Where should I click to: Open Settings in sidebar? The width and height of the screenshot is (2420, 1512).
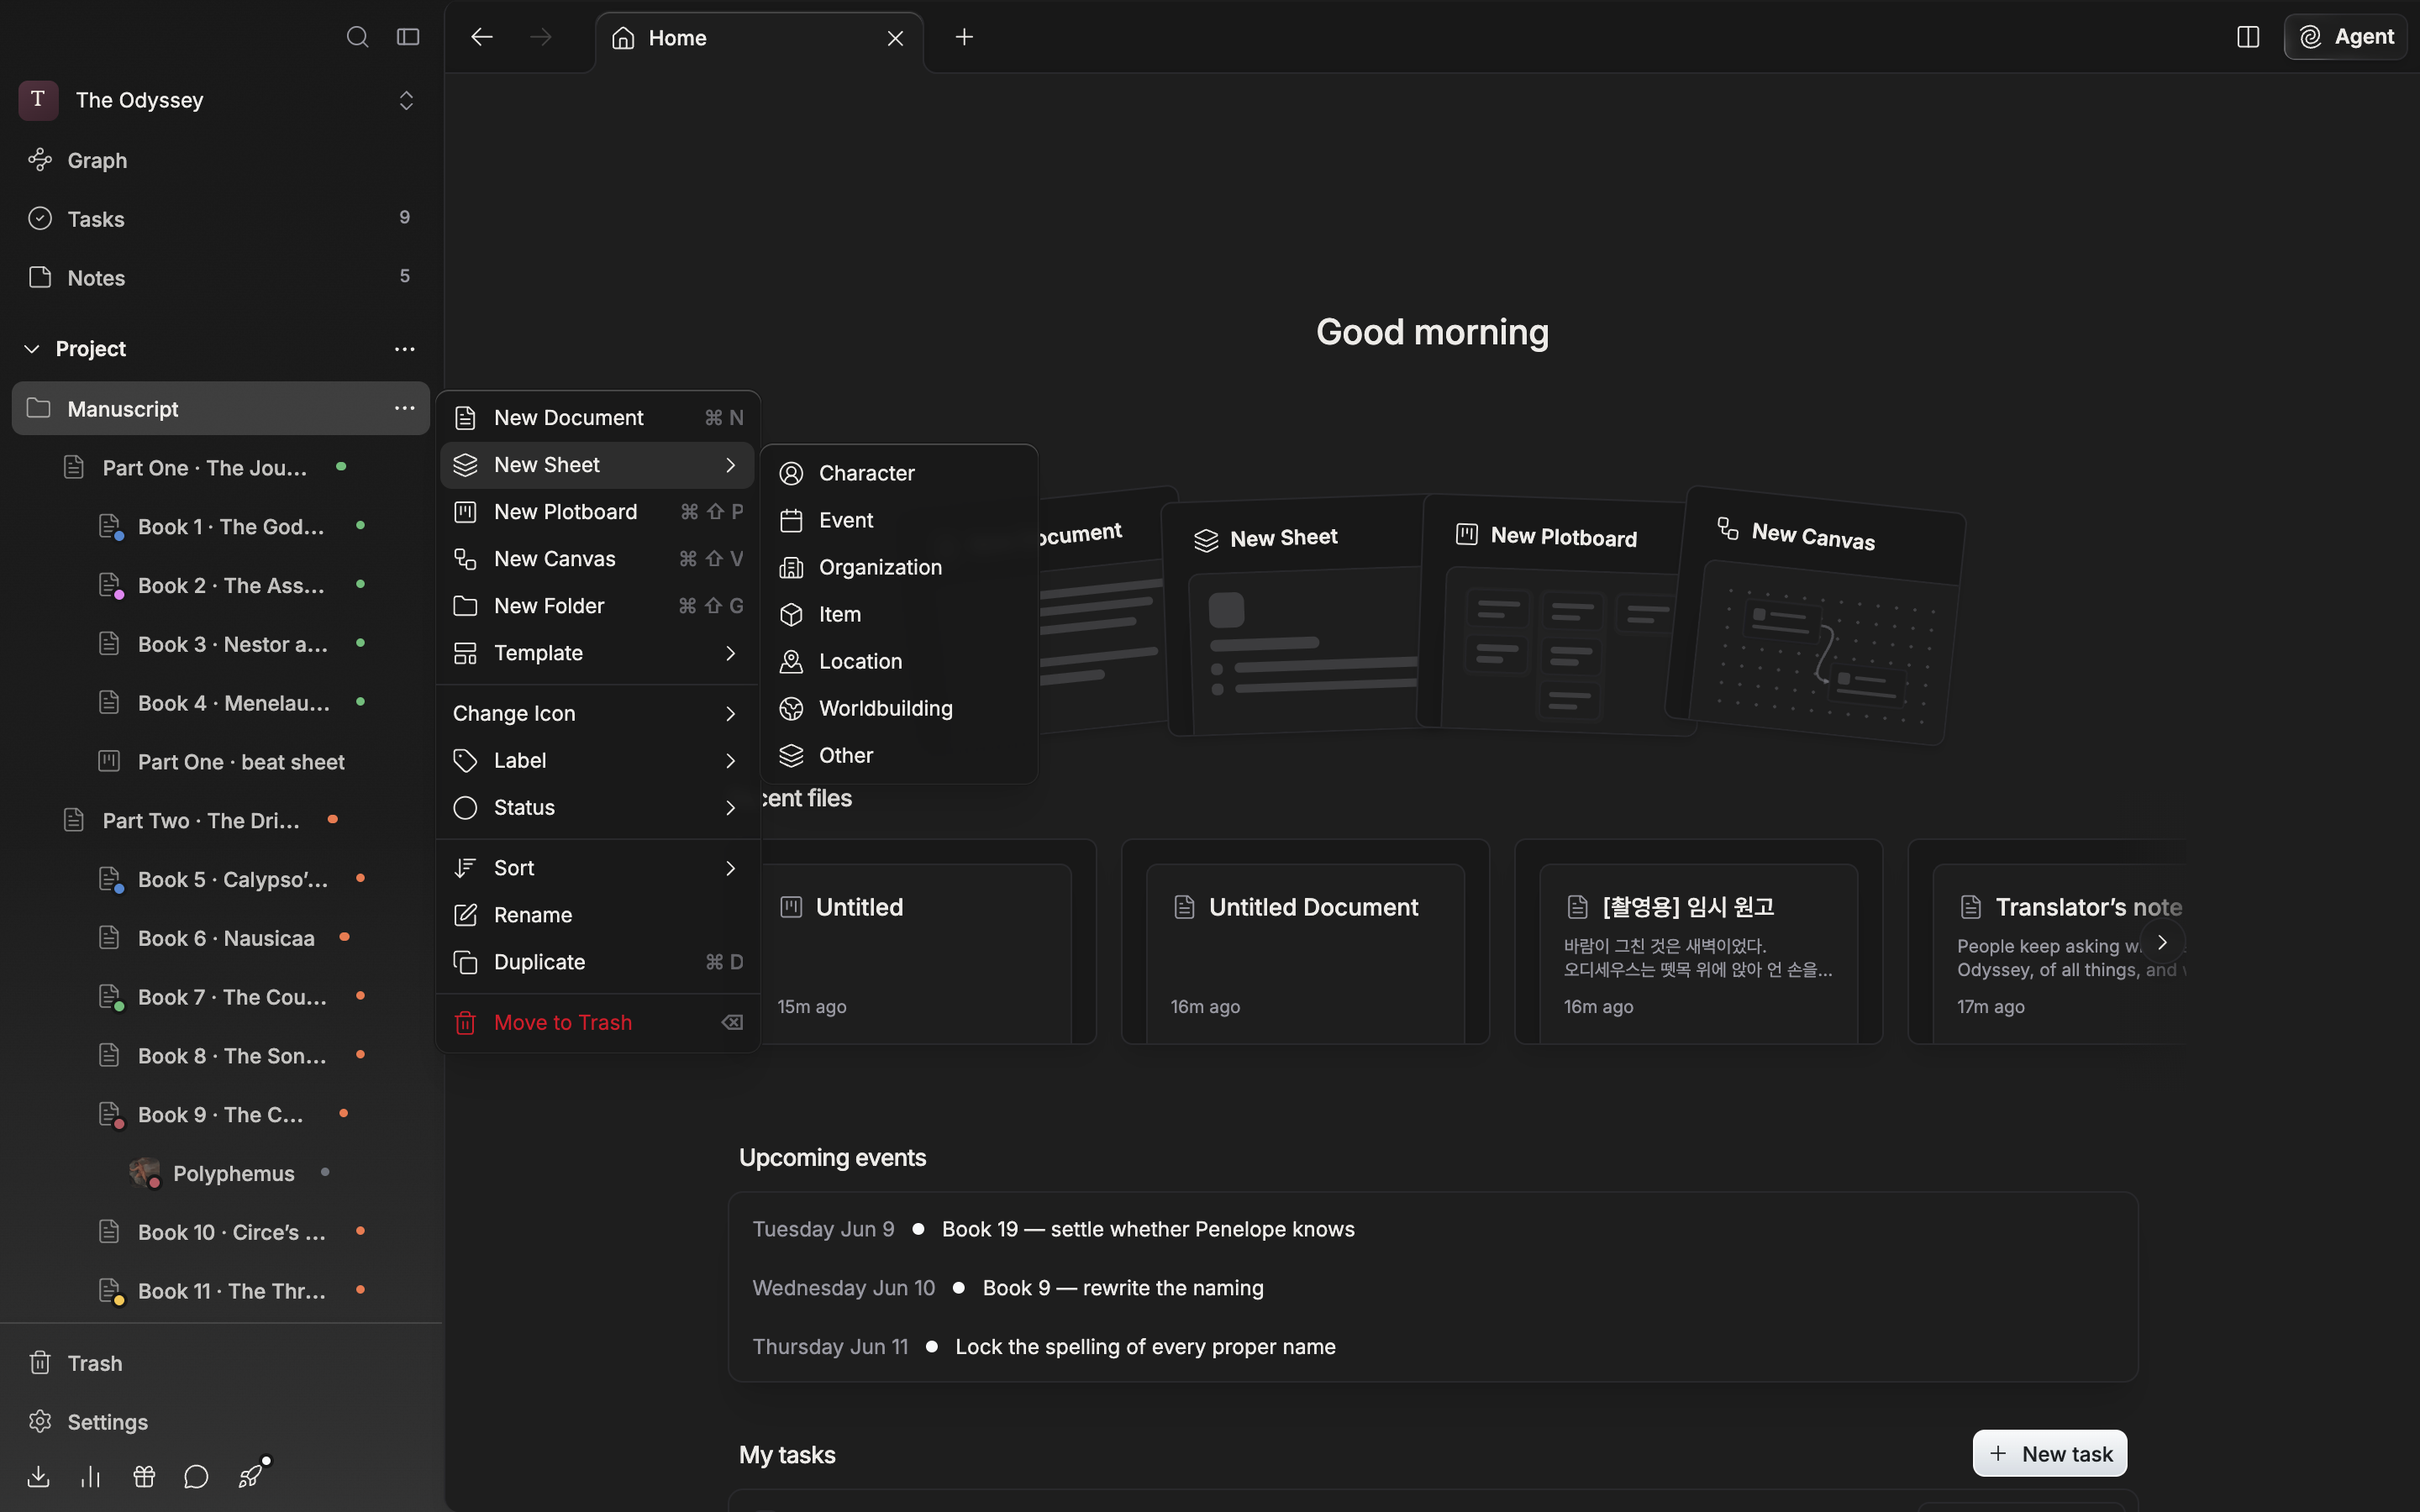tap(220, 1422)
